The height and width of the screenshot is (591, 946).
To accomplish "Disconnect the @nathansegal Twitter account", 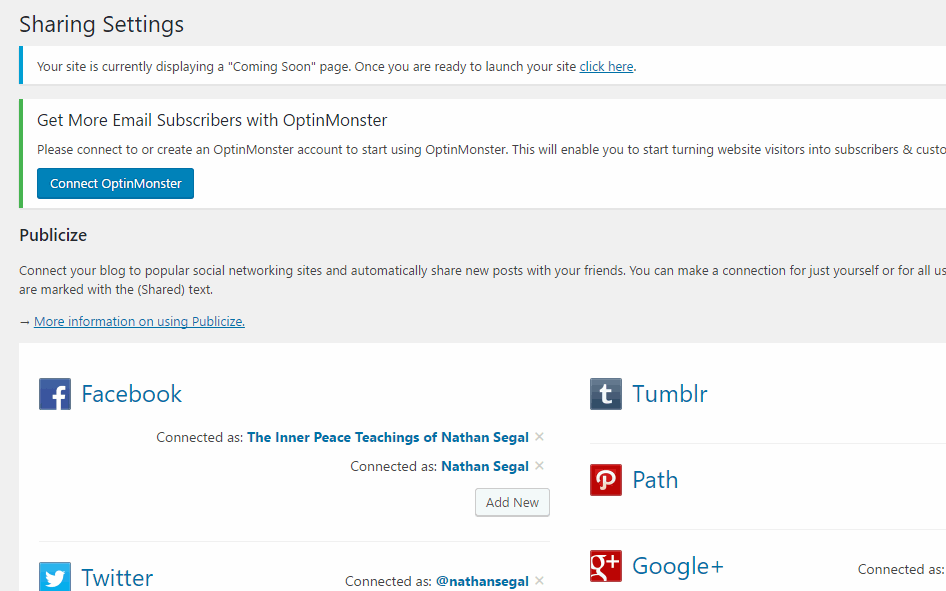I will point(540,581).
